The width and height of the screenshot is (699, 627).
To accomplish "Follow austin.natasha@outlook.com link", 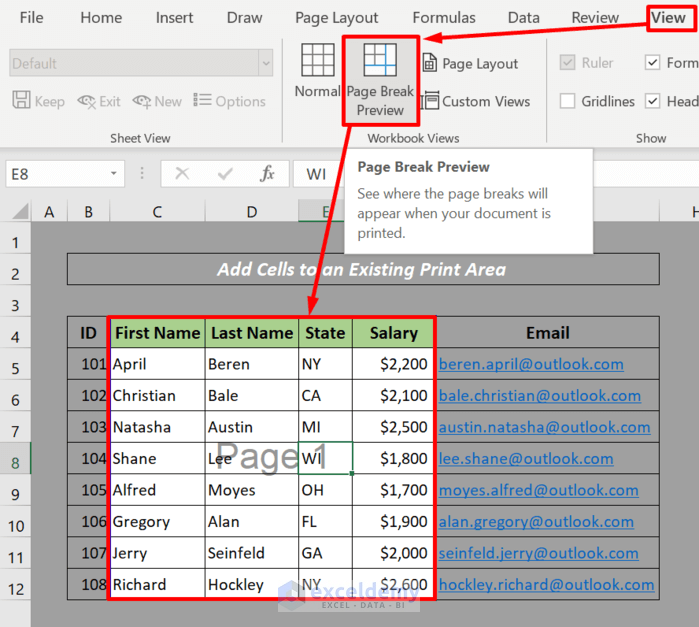I will coord(544,427).
